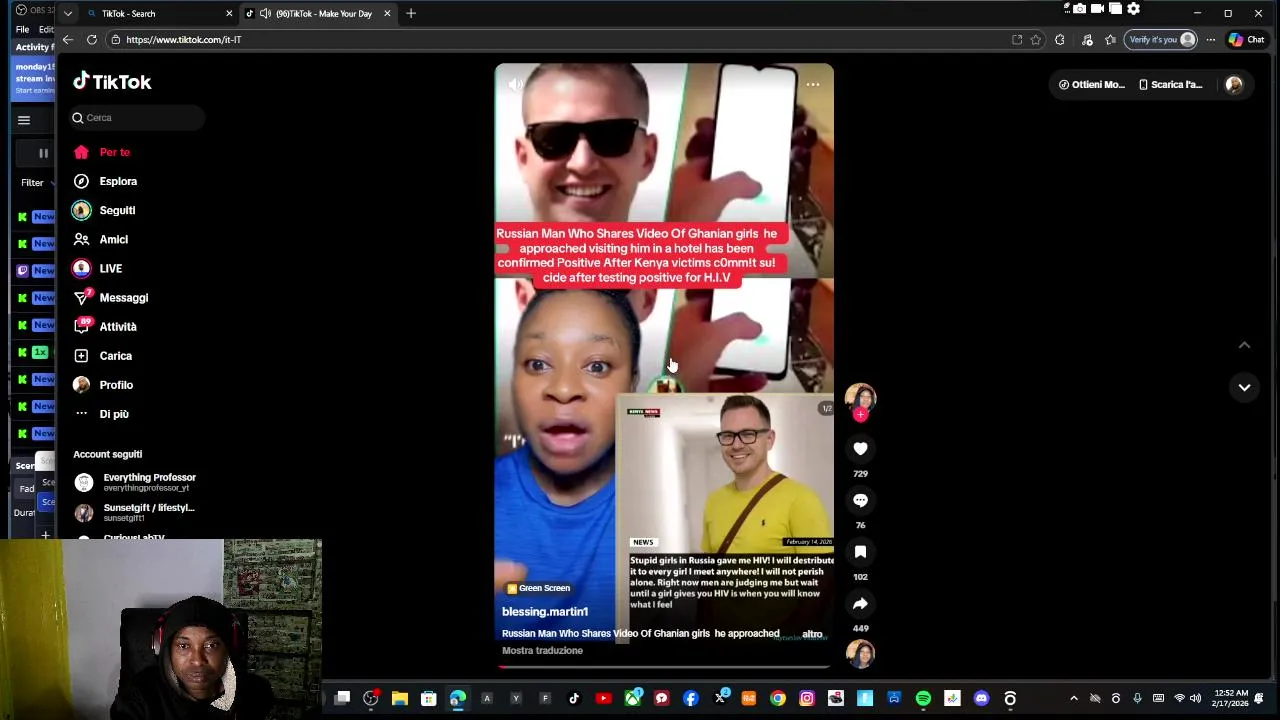Open Messaggi inbox
1280x720 pixels.
tap(111, 297)
